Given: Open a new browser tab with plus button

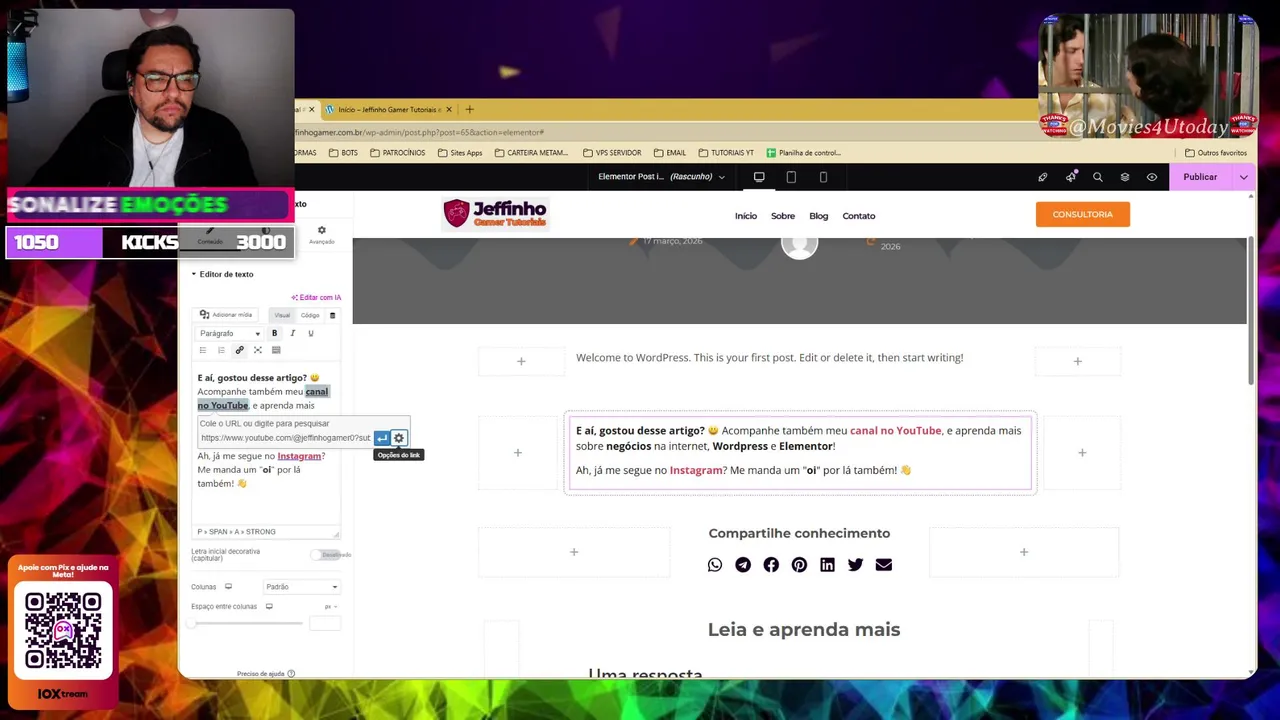Looking at the screenshot, I should point(469,110).
